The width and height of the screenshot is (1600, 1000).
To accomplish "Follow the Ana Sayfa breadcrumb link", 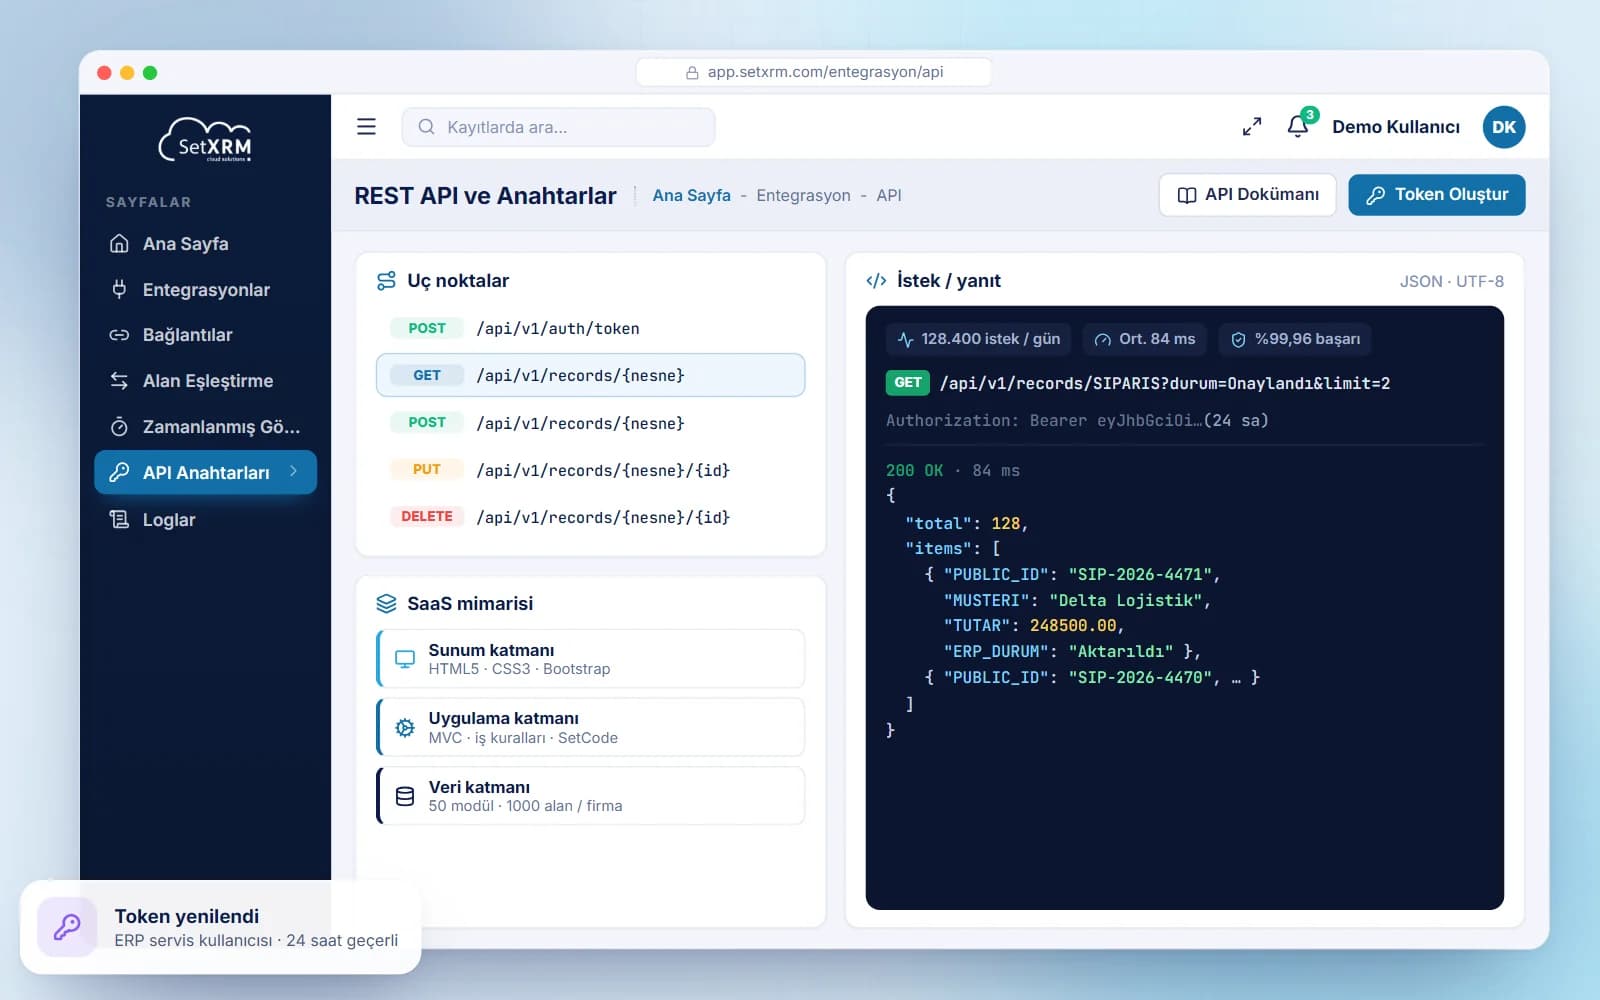I will point(692,196).
